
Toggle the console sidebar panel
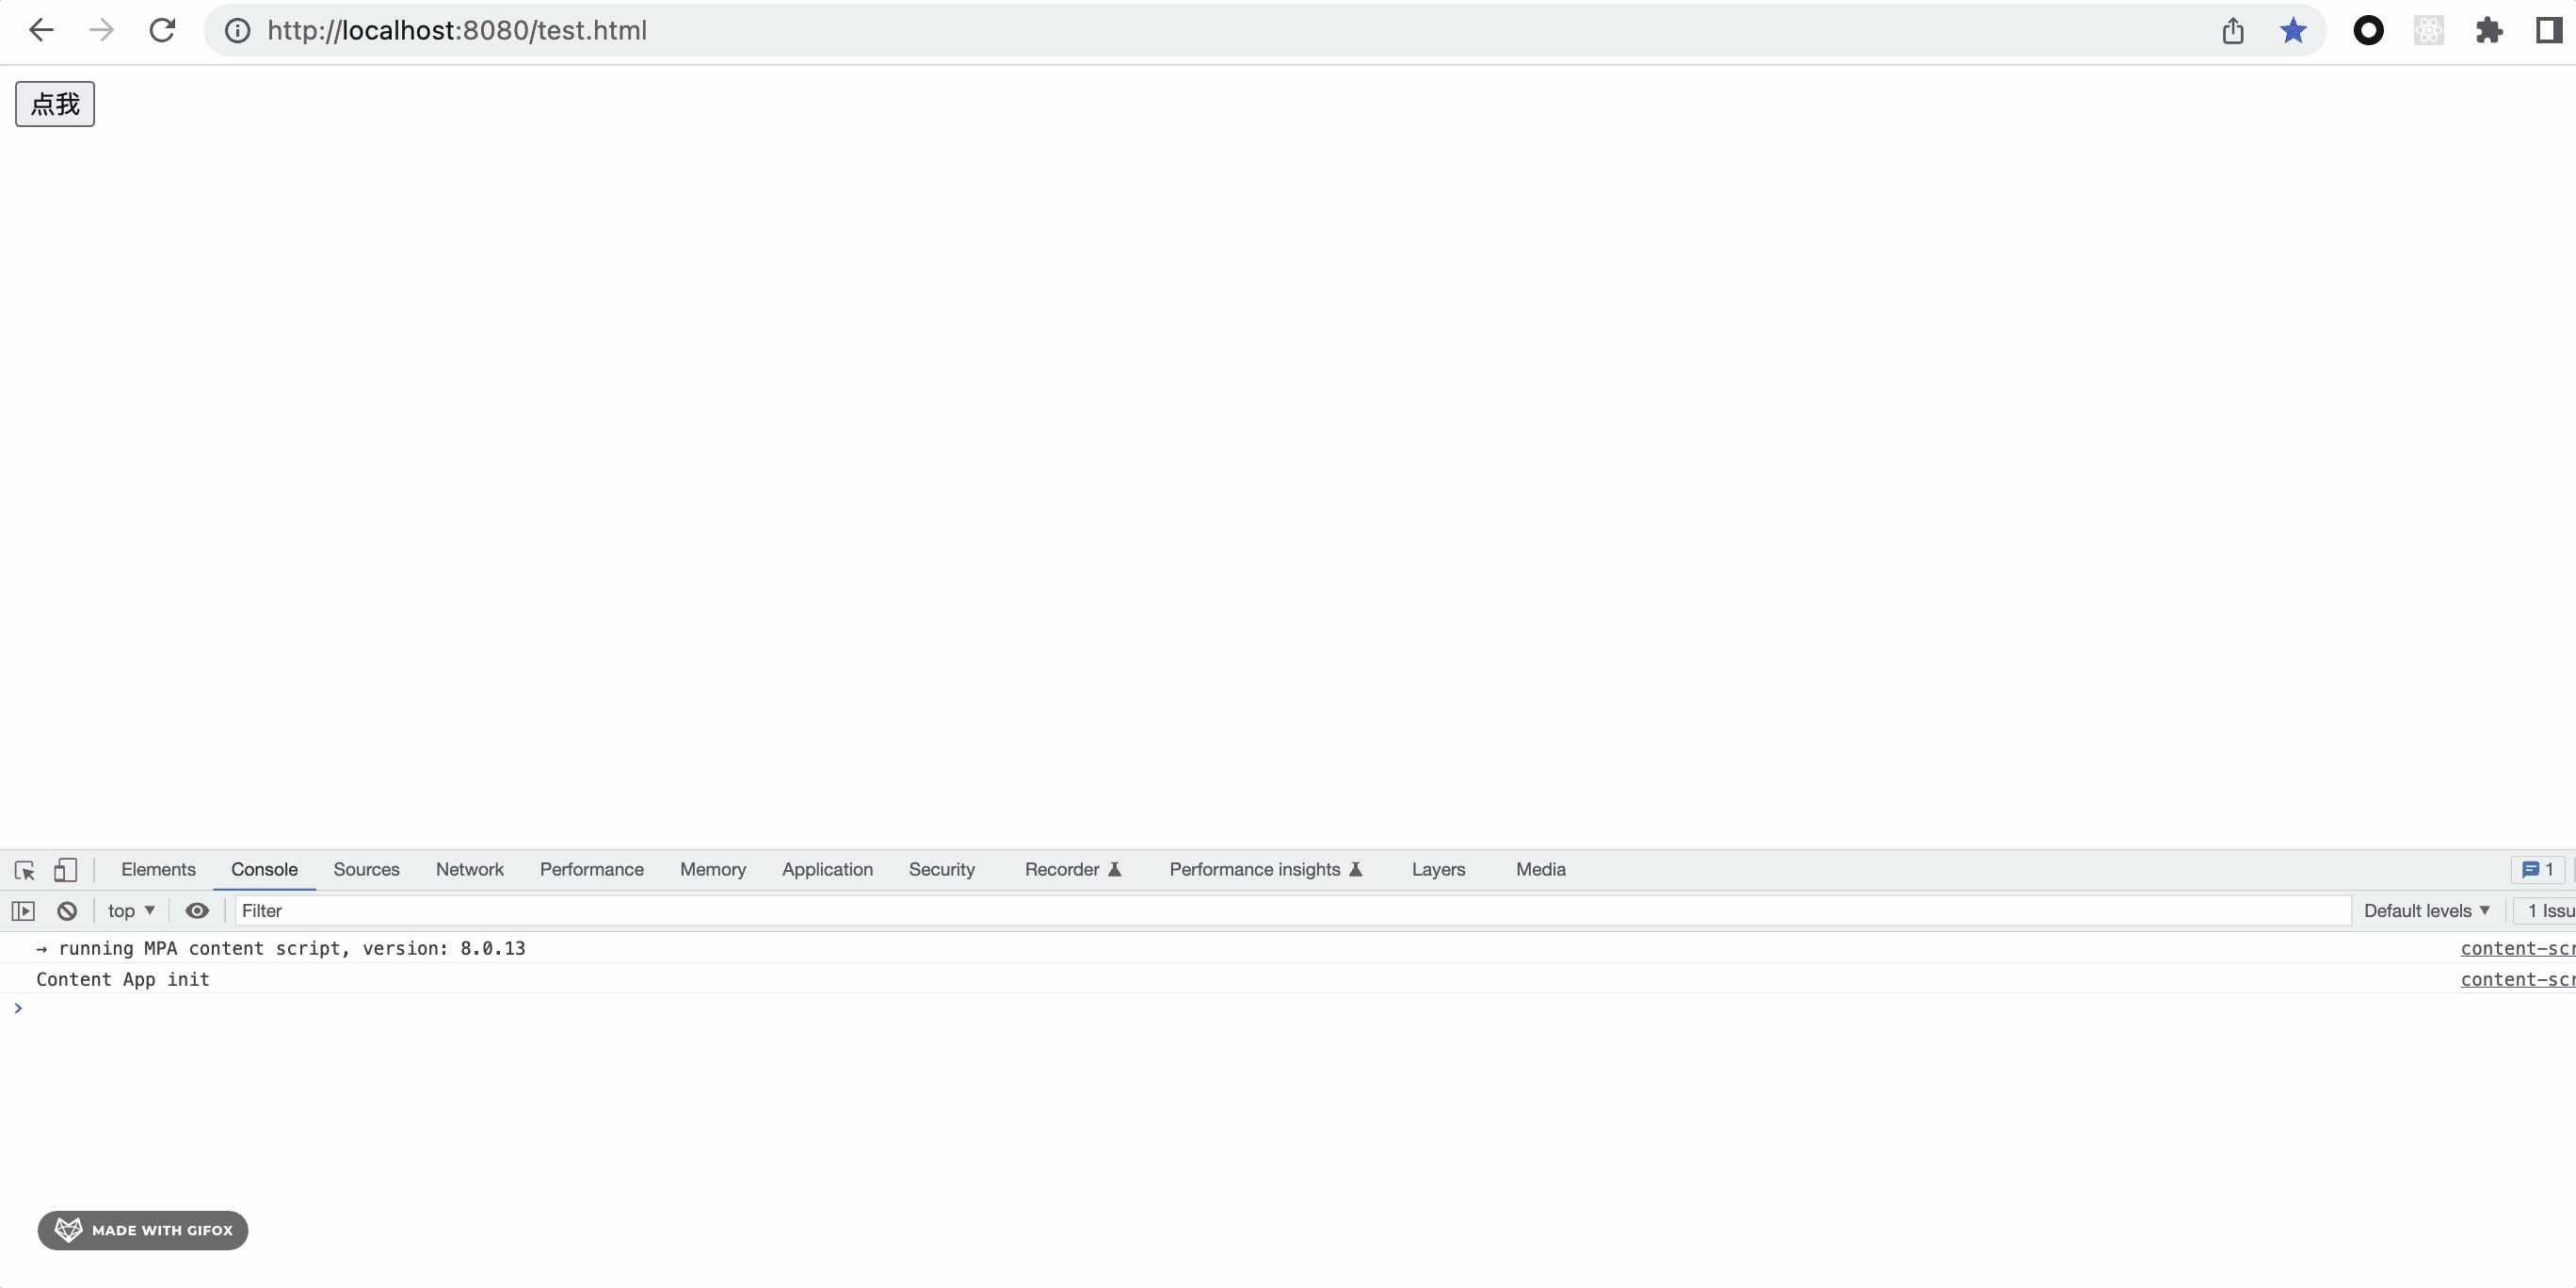tap(23, 911)
